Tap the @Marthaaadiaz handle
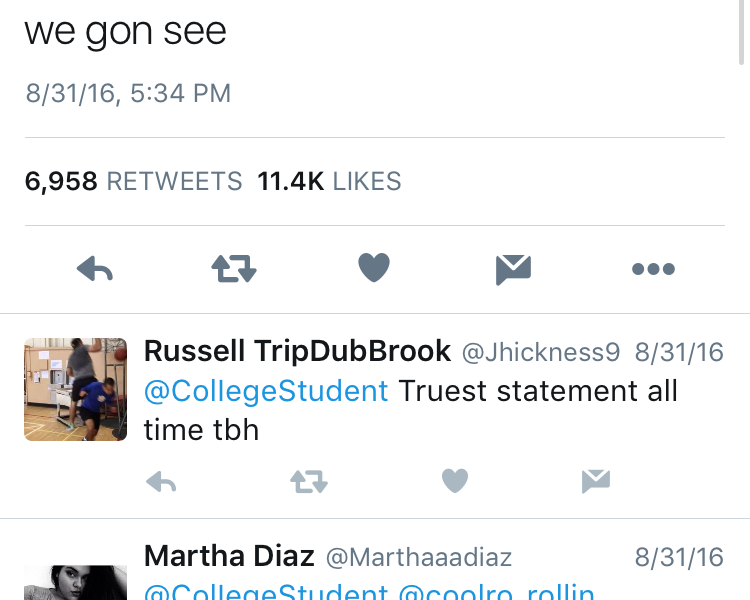 [x=419, y=557]
